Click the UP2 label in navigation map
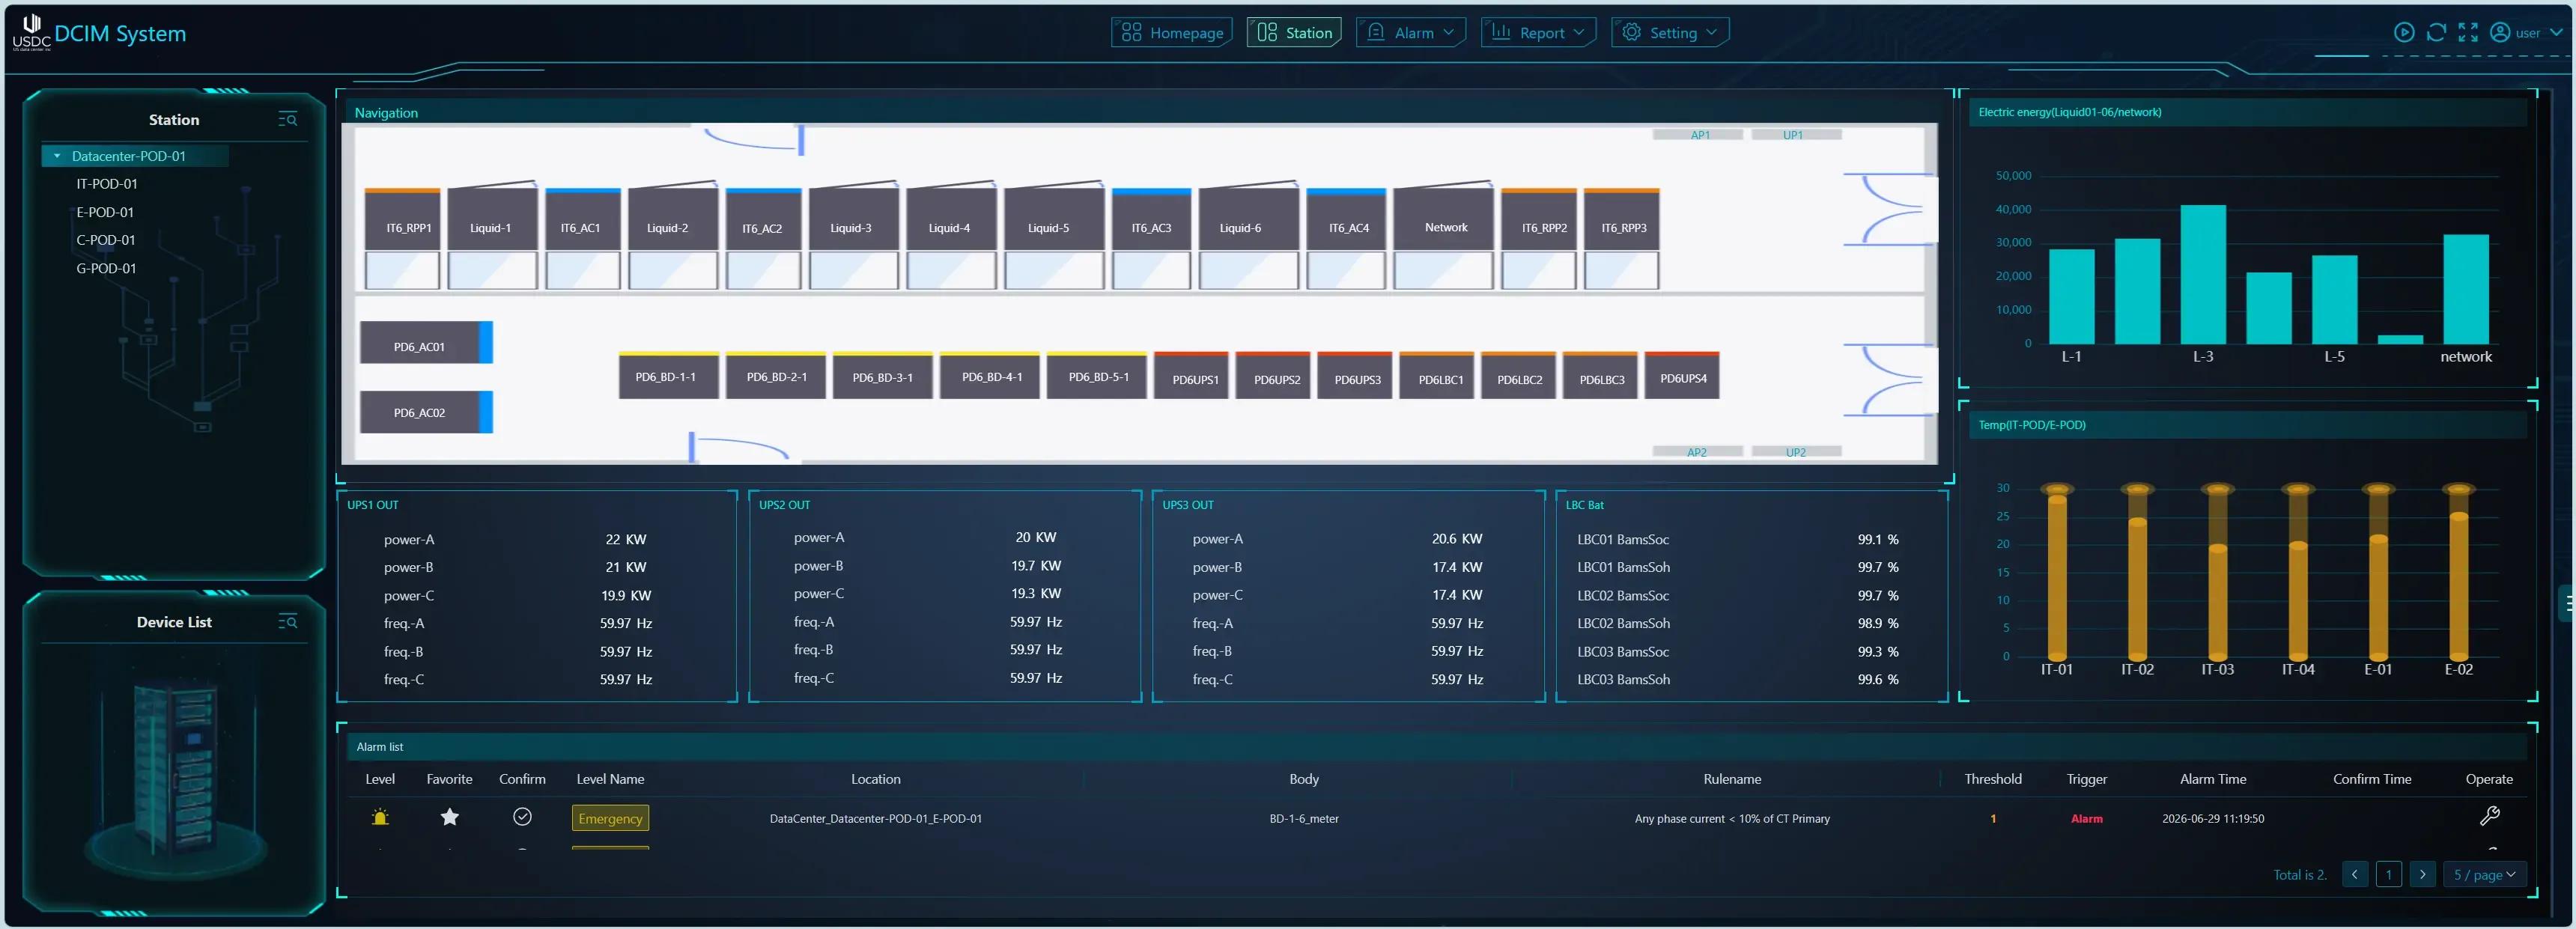2576x929 pixels. click(x=1796, y=452)
